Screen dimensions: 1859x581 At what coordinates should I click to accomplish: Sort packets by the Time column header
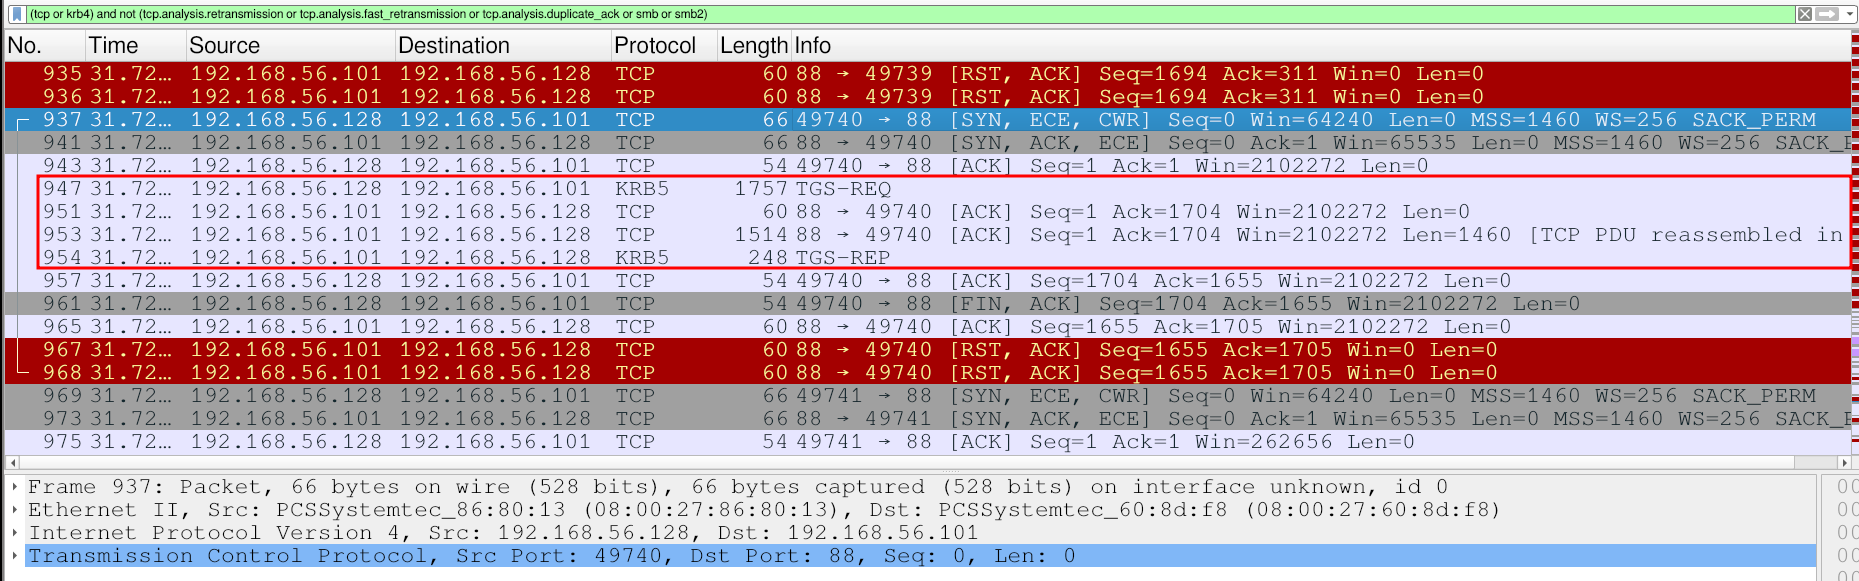pos(134,46)
